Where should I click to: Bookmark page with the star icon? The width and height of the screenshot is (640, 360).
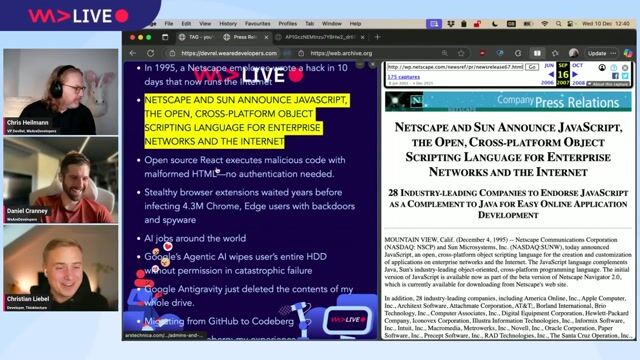click(461, 53)
